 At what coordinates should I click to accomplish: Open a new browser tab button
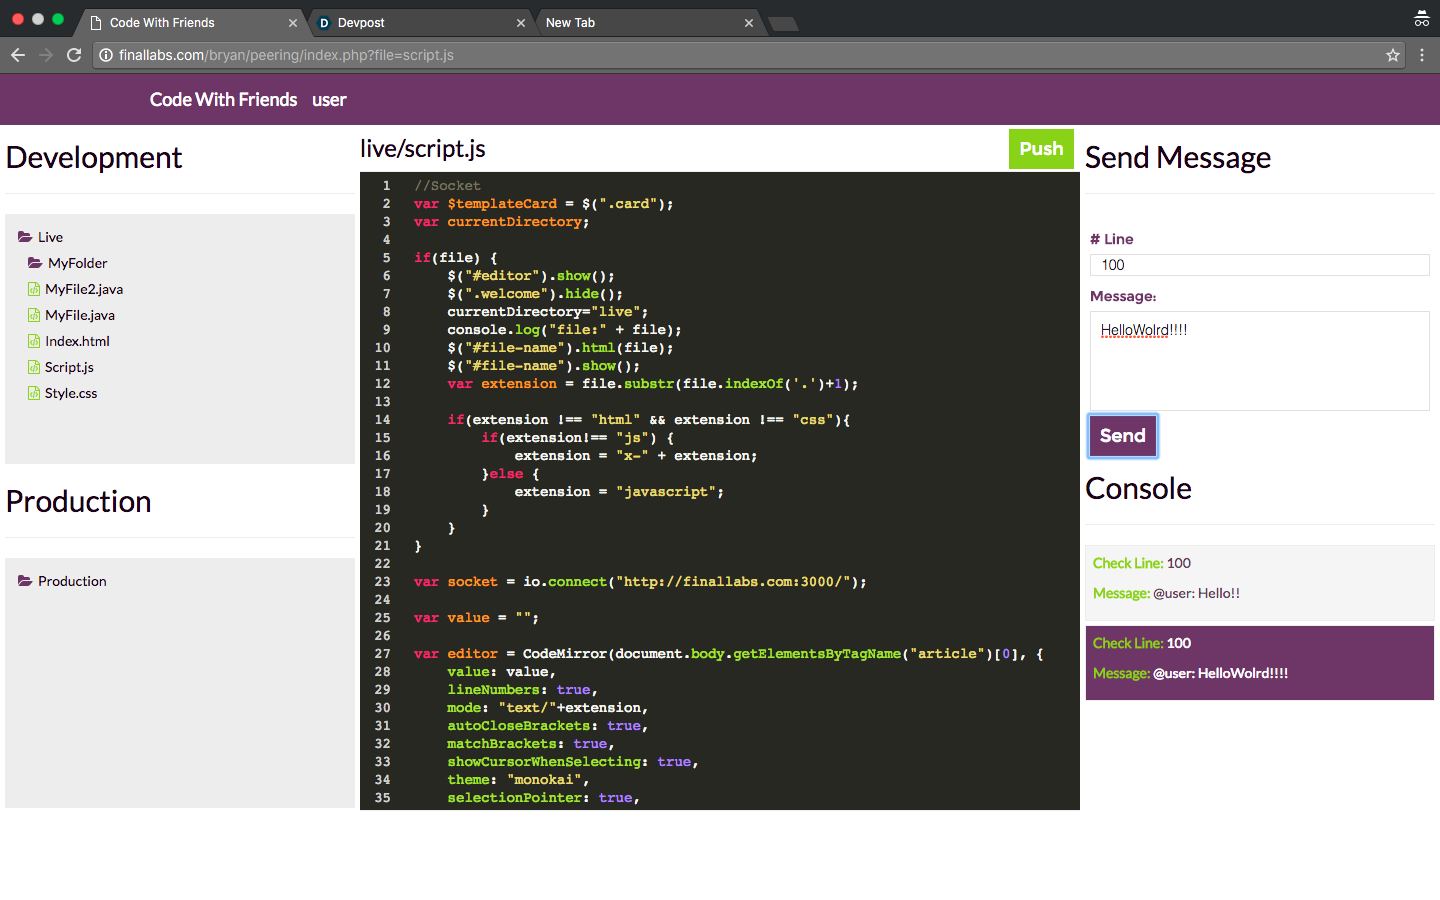[784, 23]
